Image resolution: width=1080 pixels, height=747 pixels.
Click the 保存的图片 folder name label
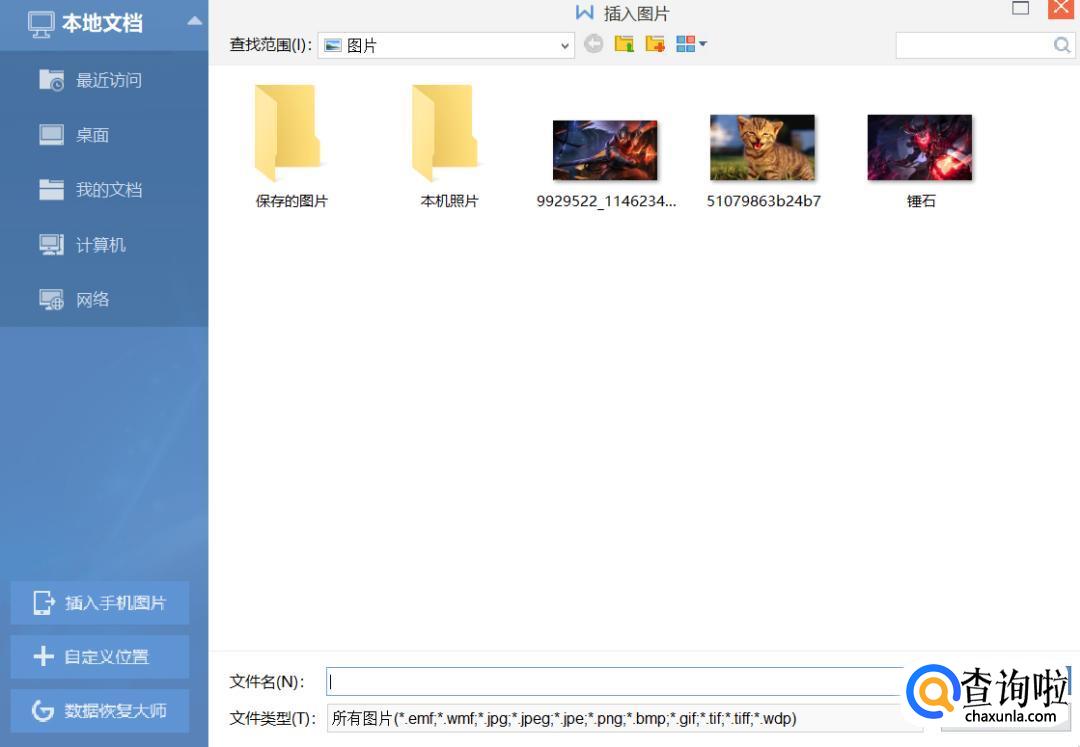pyautogui.click(x=291, y=201)
